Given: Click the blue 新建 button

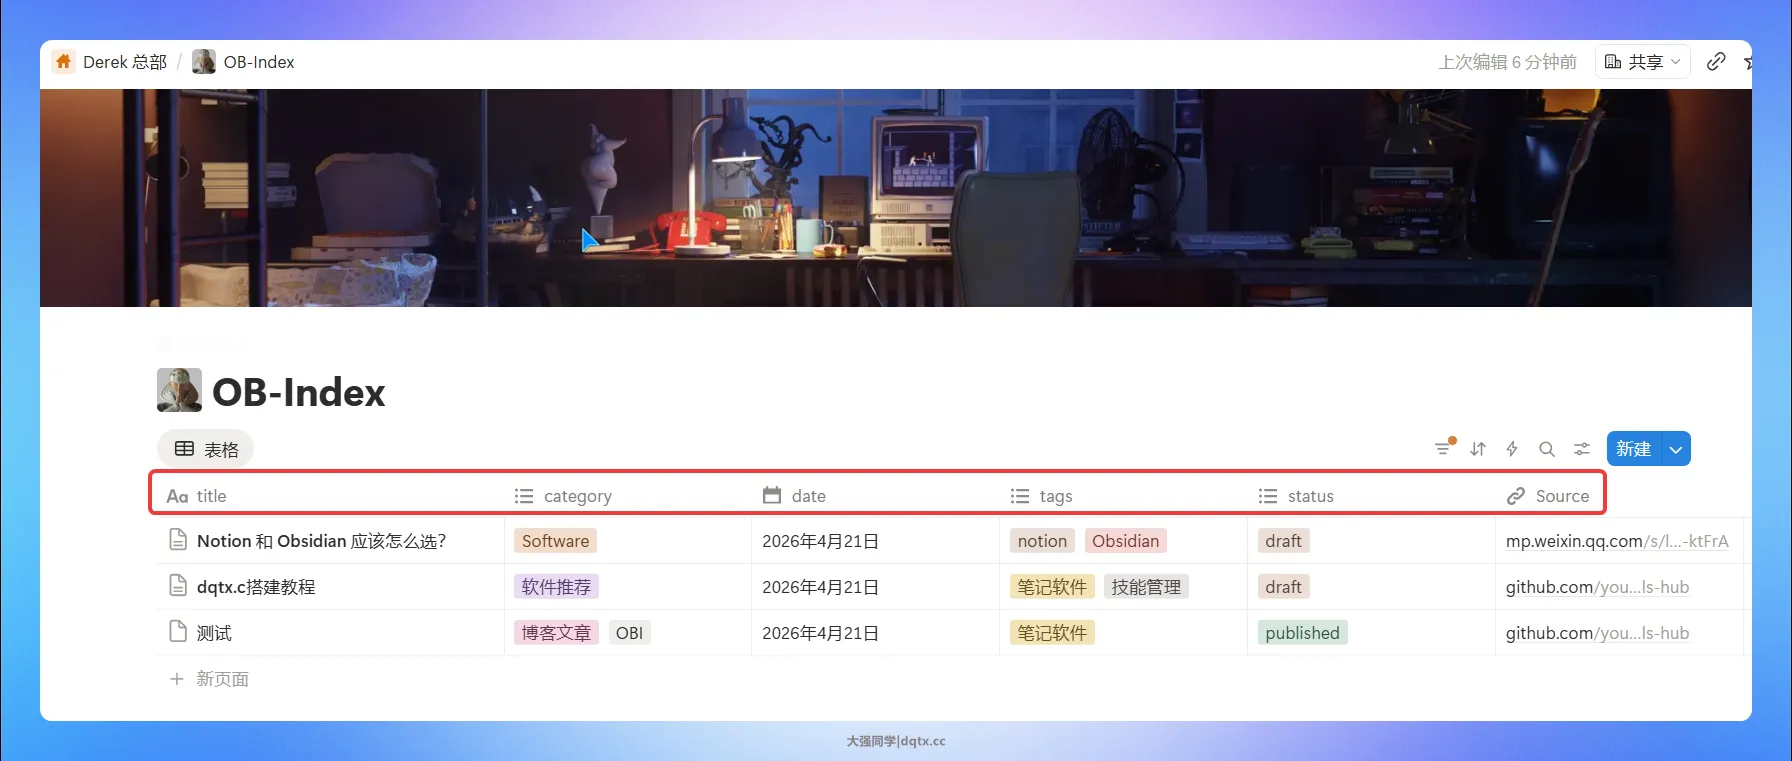Looking at the screenshot, I should tap(1633, 449).
